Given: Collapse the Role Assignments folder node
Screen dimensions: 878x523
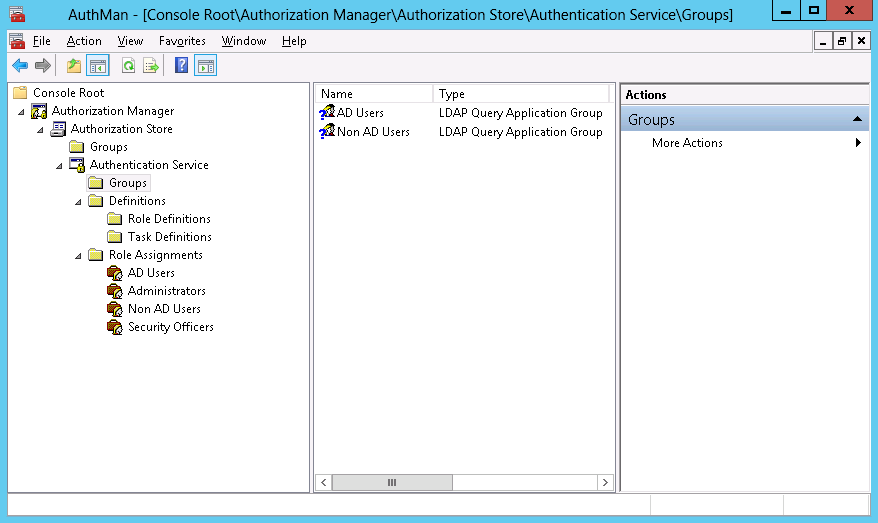Looking at the screenshot, I should click(78, 255).
